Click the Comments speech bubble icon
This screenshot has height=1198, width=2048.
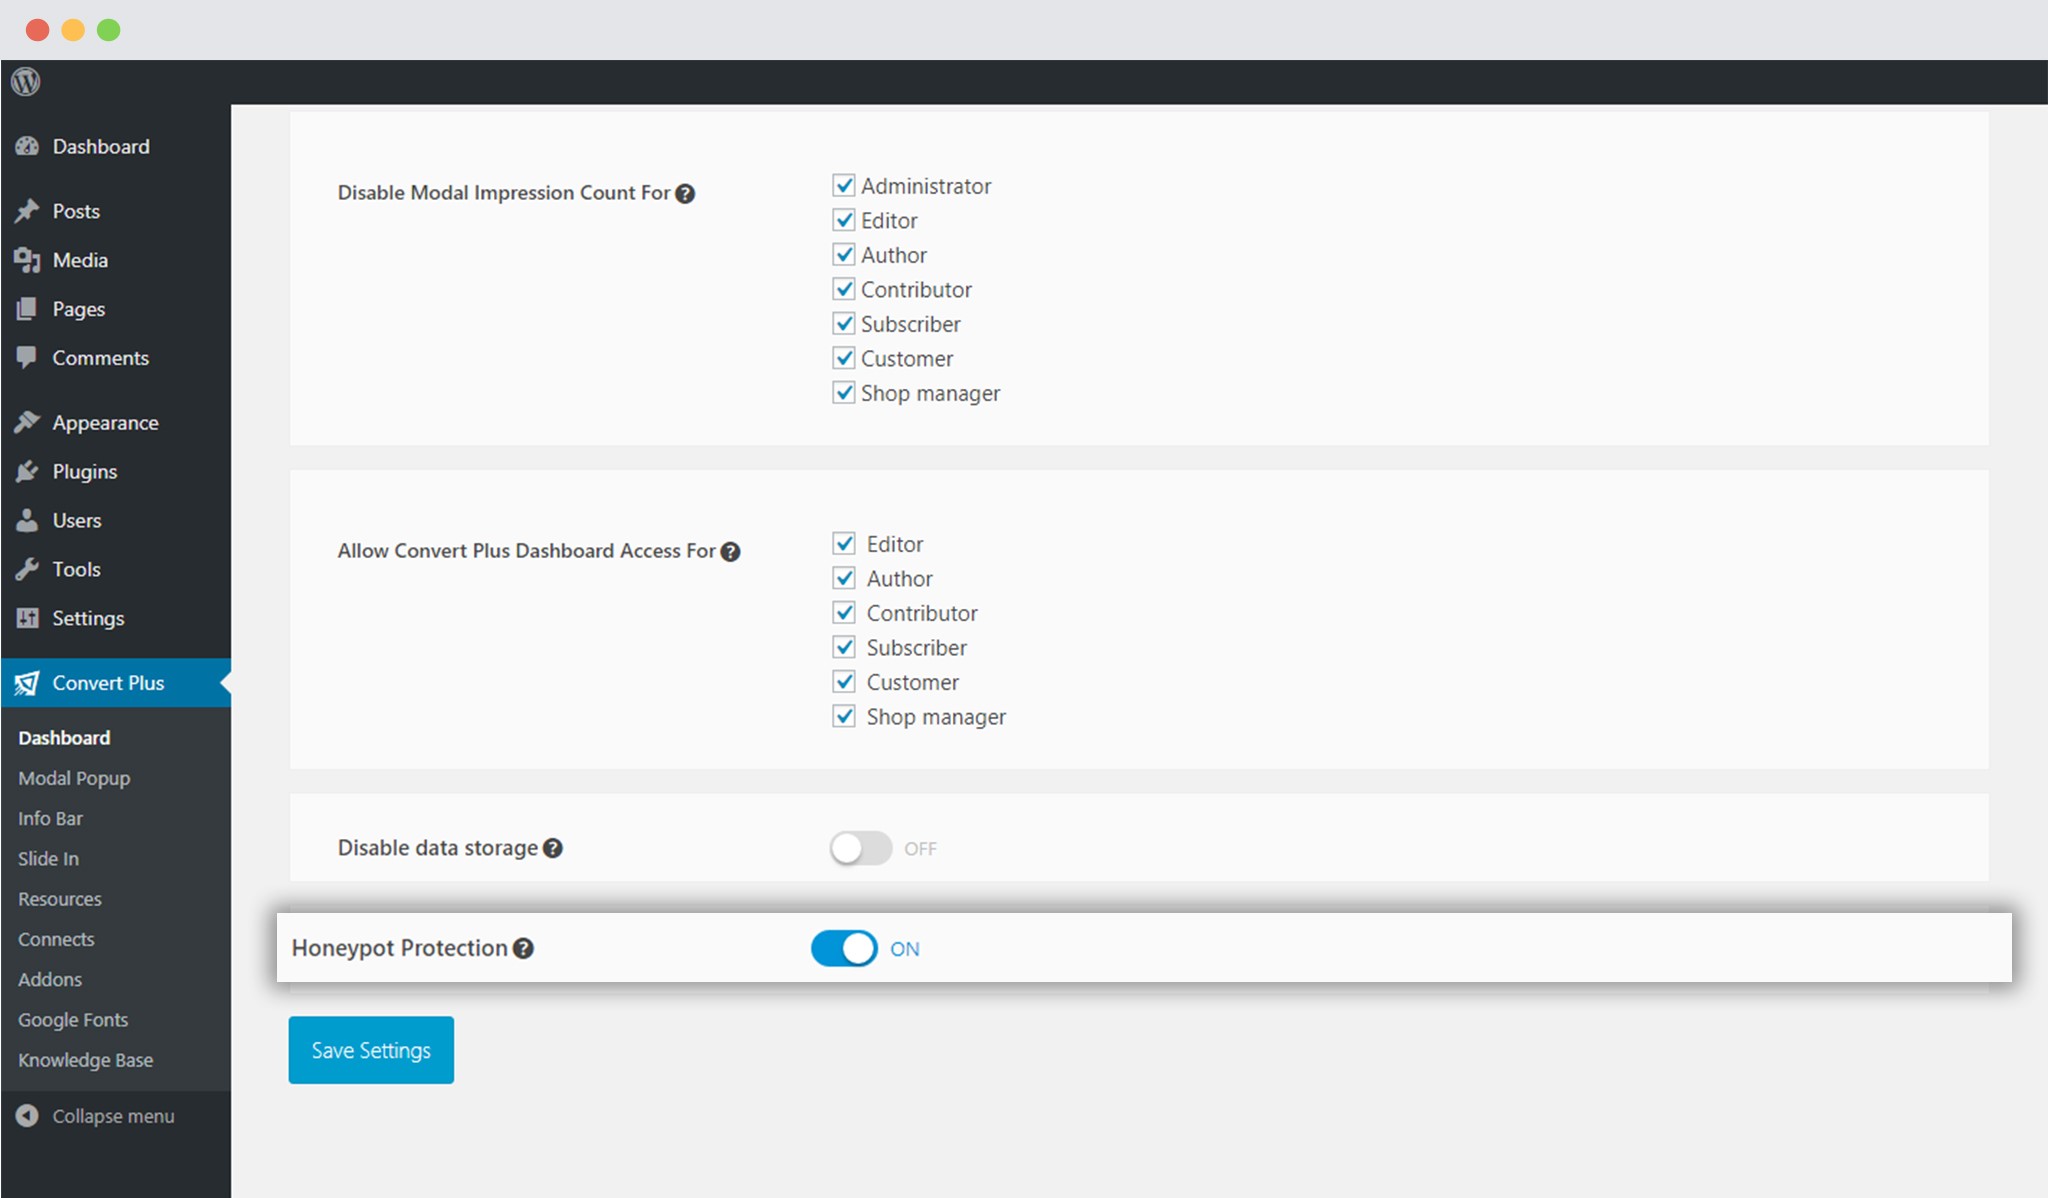[27, 357]
